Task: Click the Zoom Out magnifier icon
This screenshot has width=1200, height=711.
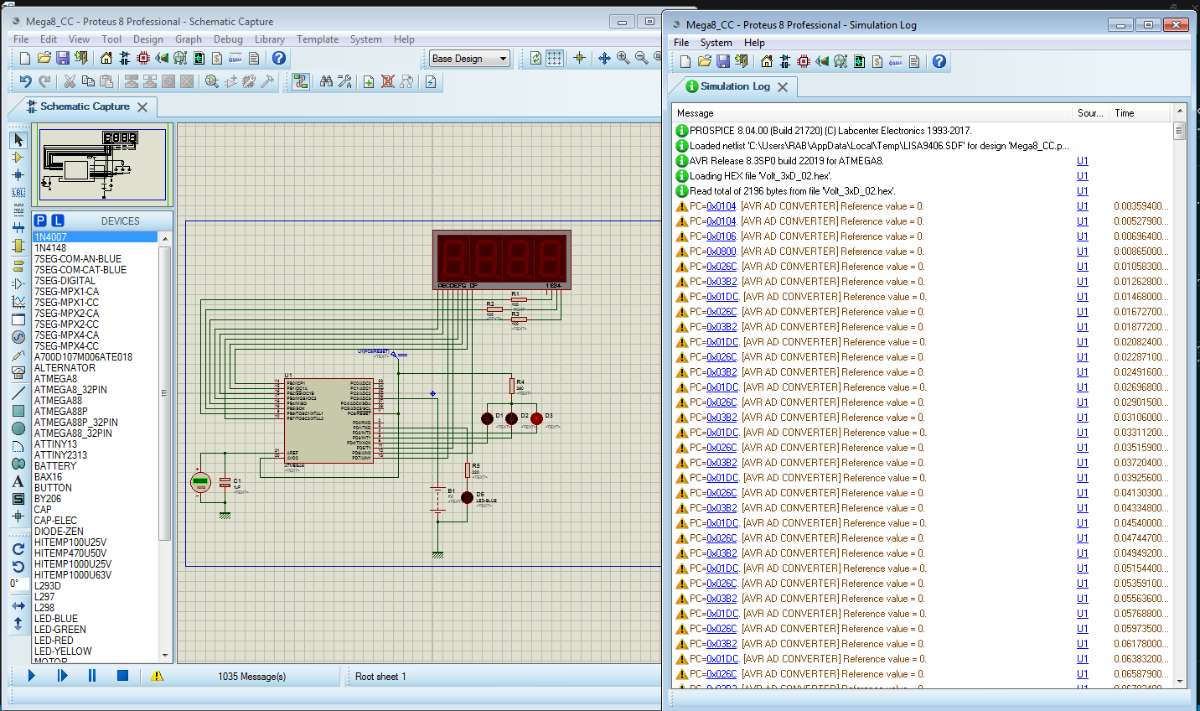Action: click(641, 58)
